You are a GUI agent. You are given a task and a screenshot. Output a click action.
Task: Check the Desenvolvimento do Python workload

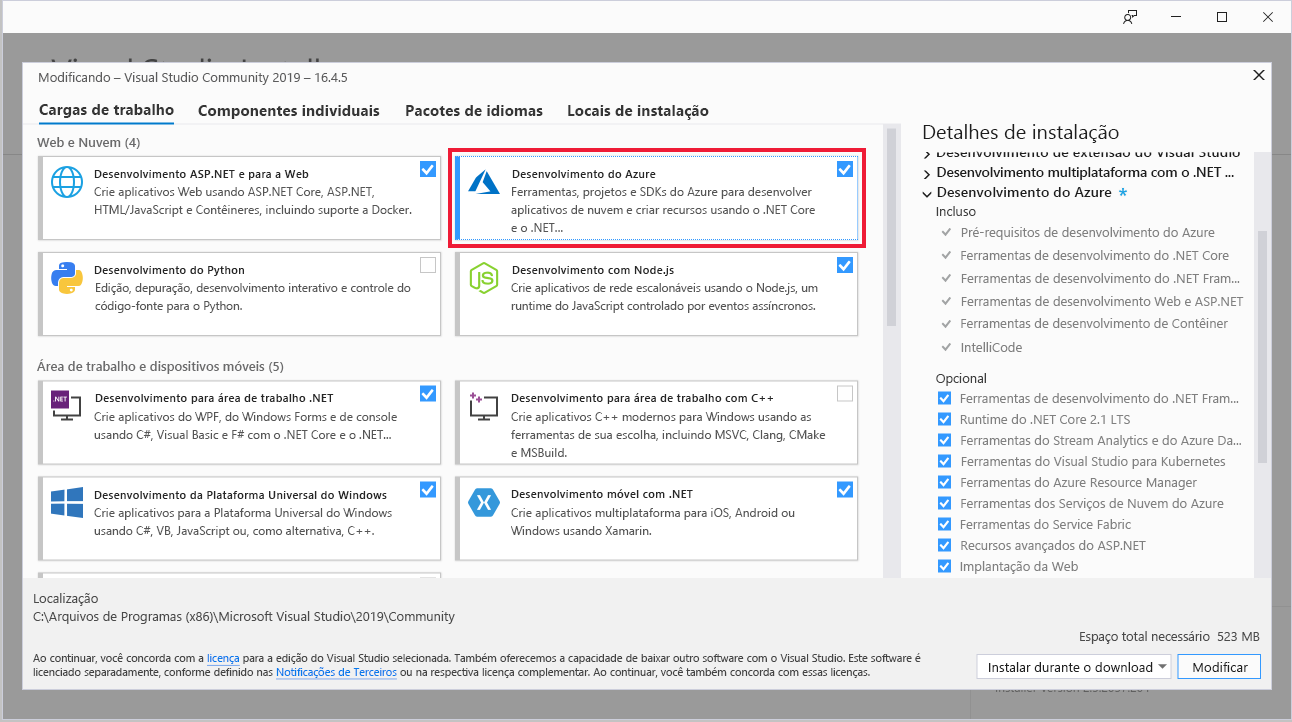click(x=428, y=265)
